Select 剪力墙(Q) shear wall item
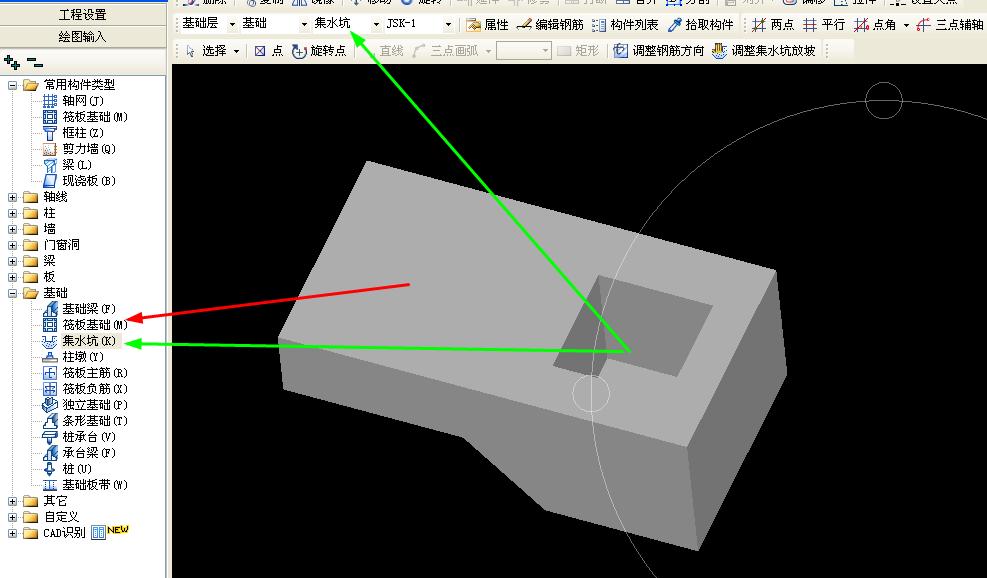 coord(80,149)
